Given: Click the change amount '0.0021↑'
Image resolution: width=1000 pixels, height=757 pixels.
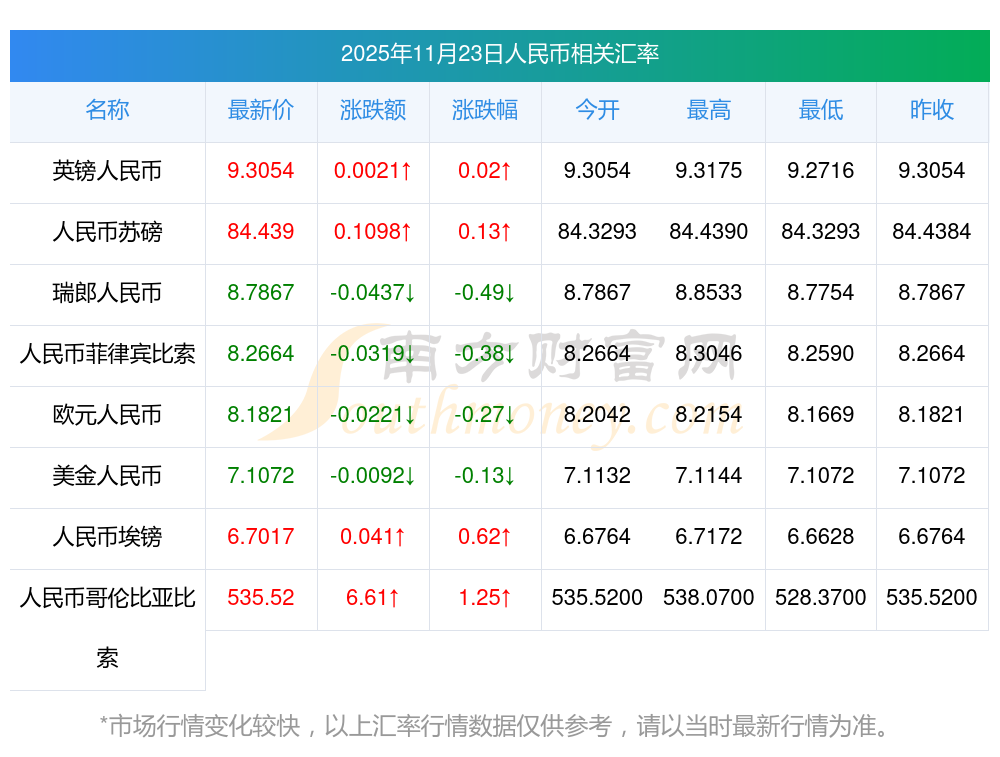Looking at the screenshot, I should click(x=373, y=171).
